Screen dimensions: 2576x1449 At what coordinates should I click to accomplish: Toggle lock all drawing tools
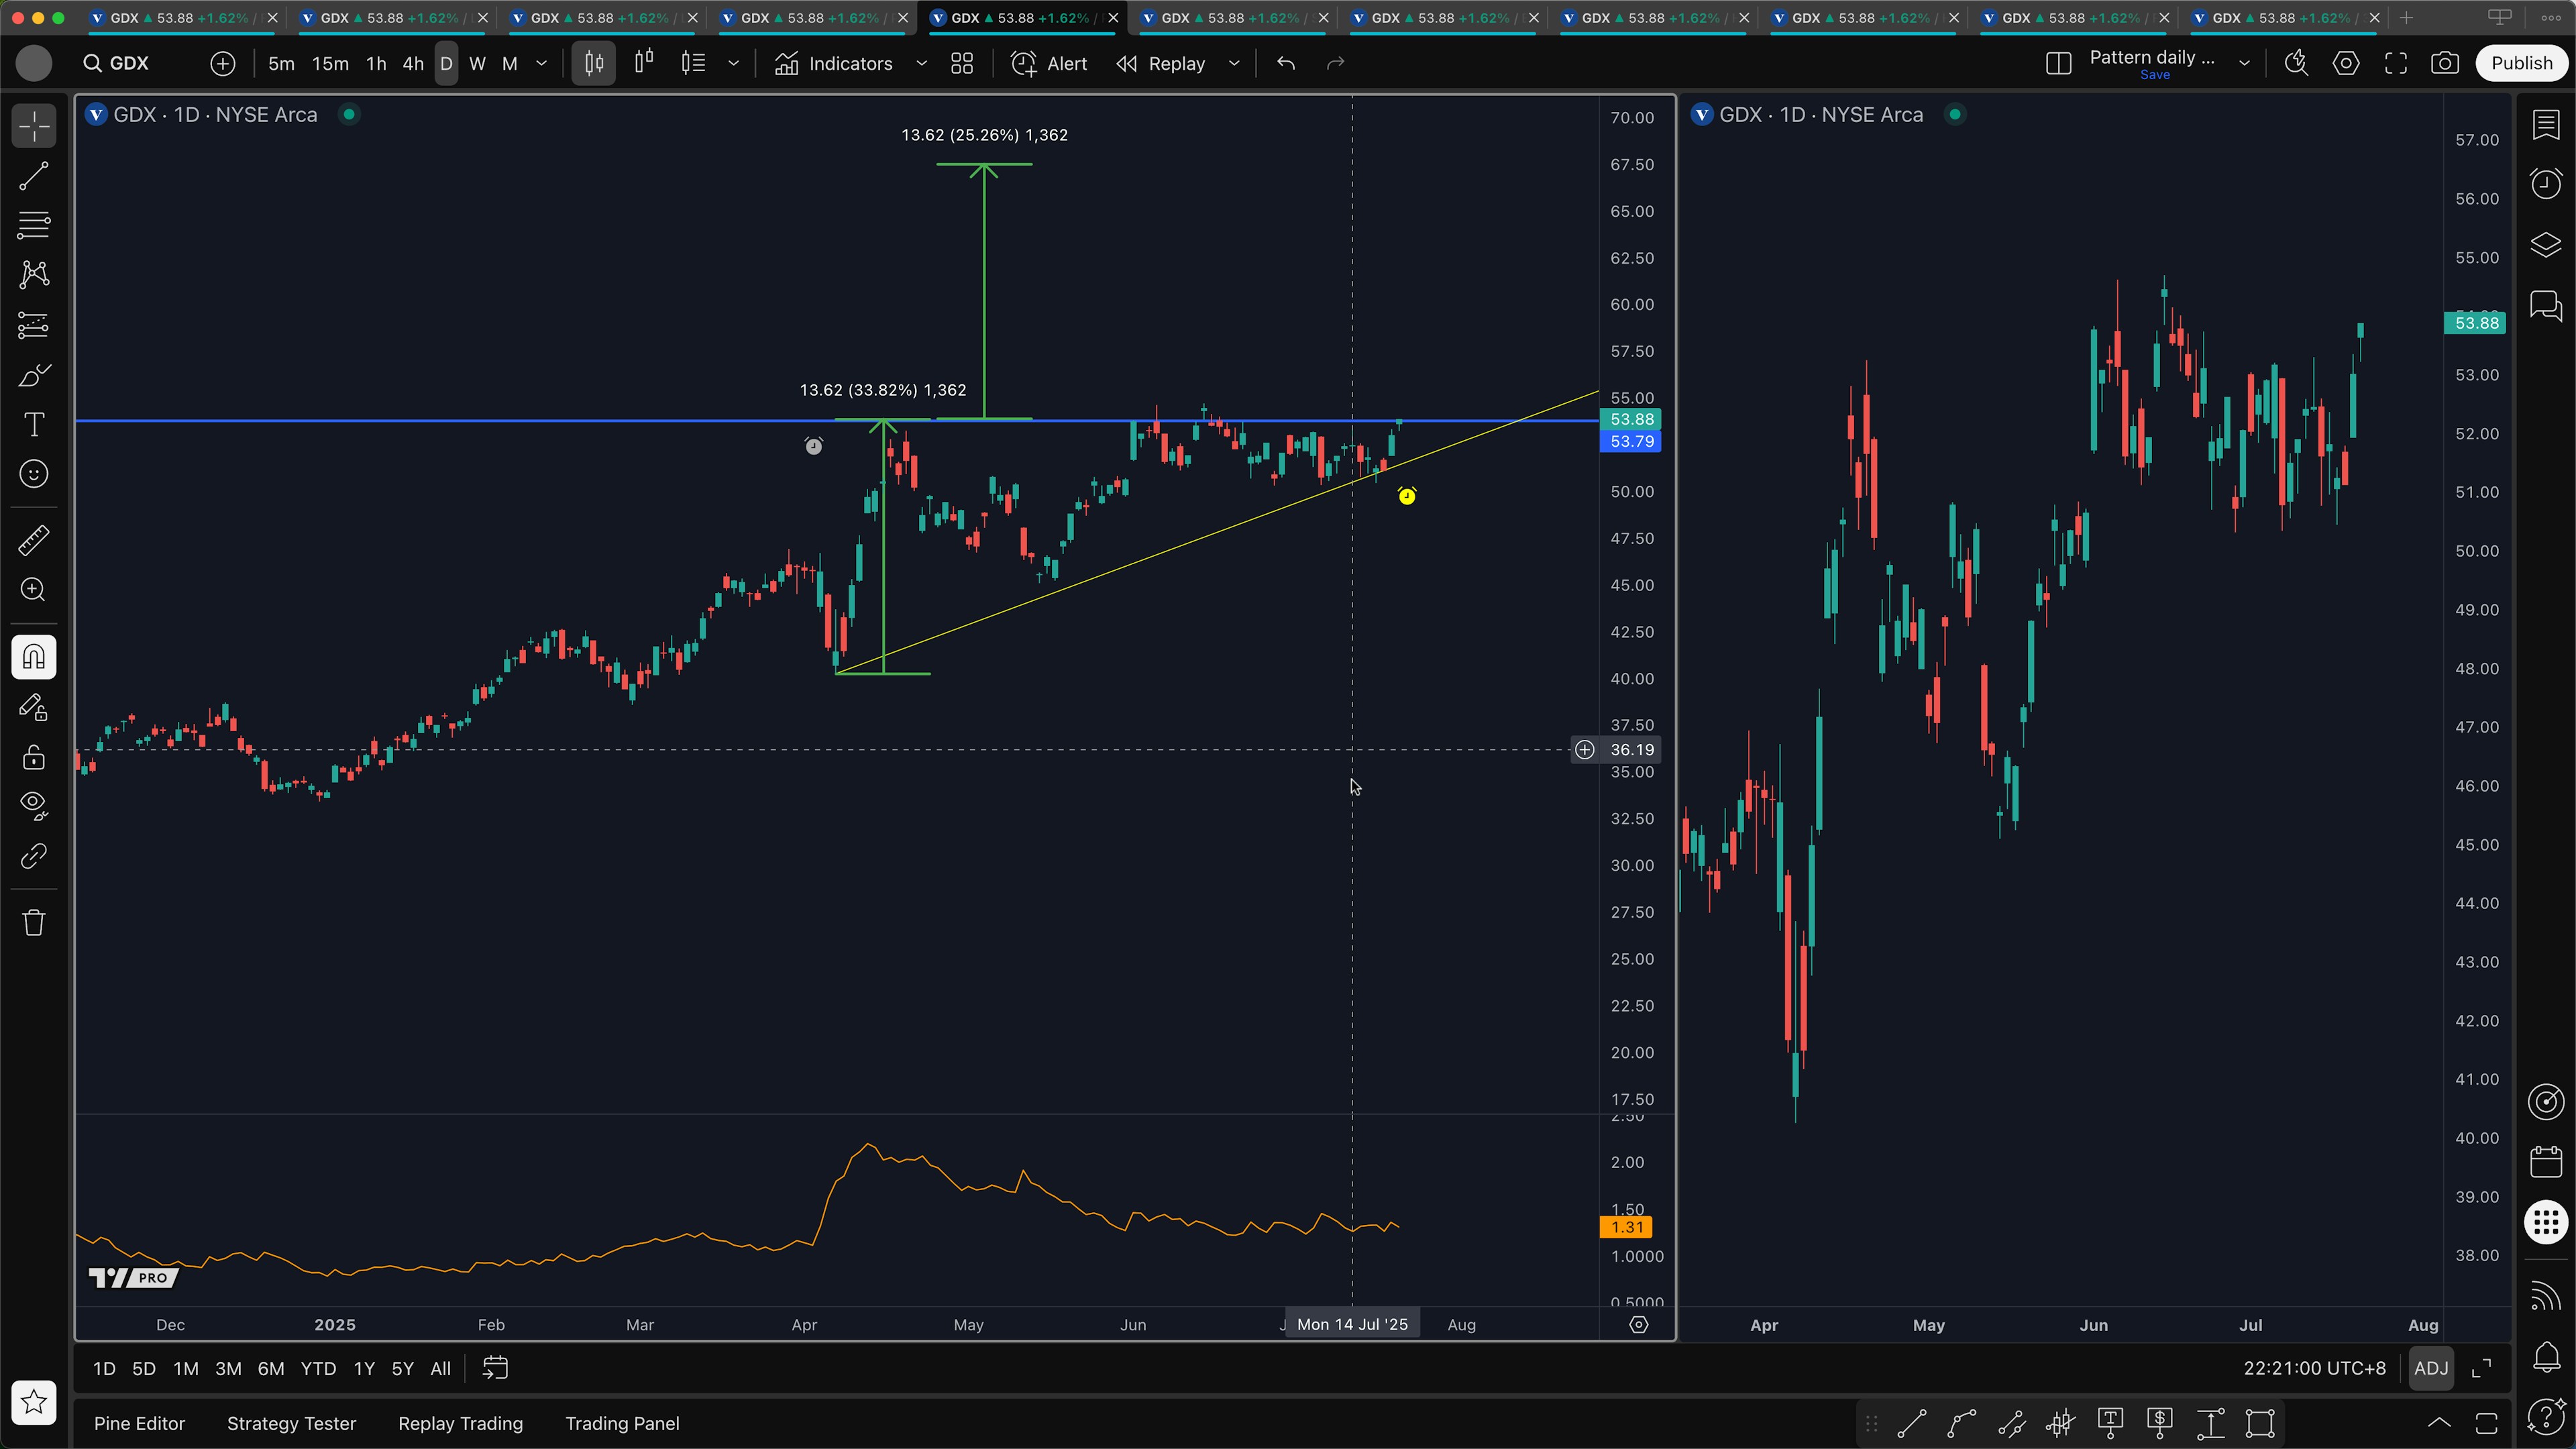click(34, 757)
